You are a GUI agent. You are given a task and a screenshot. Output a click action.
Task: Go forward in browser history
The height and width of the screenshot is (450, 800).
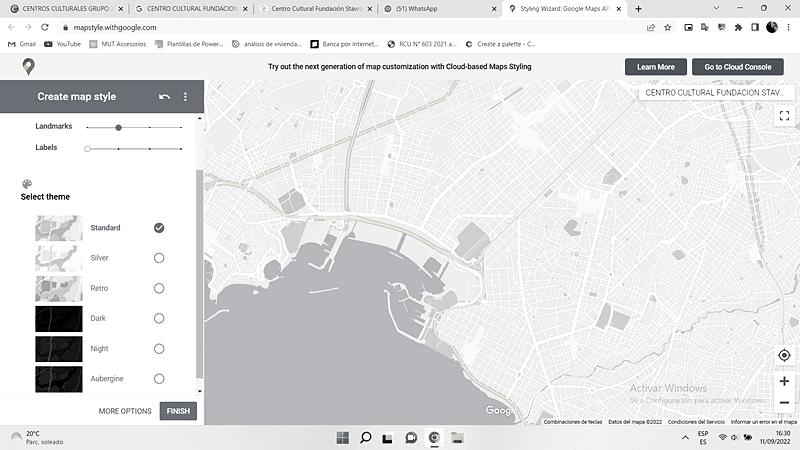(28, 28)
